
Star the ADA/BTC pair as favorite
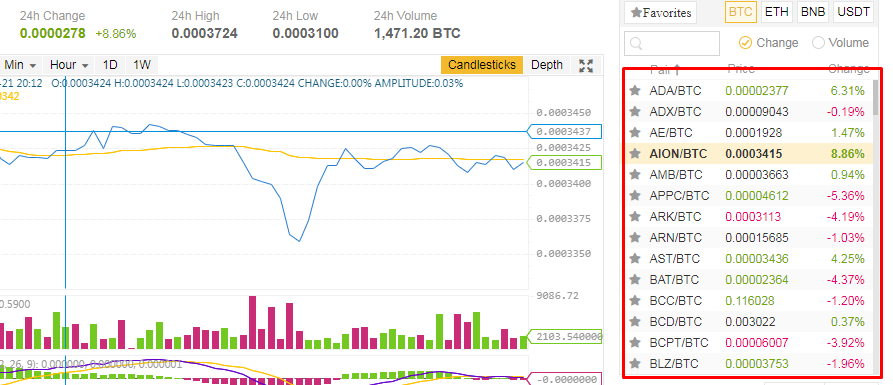tap(634, 90)
